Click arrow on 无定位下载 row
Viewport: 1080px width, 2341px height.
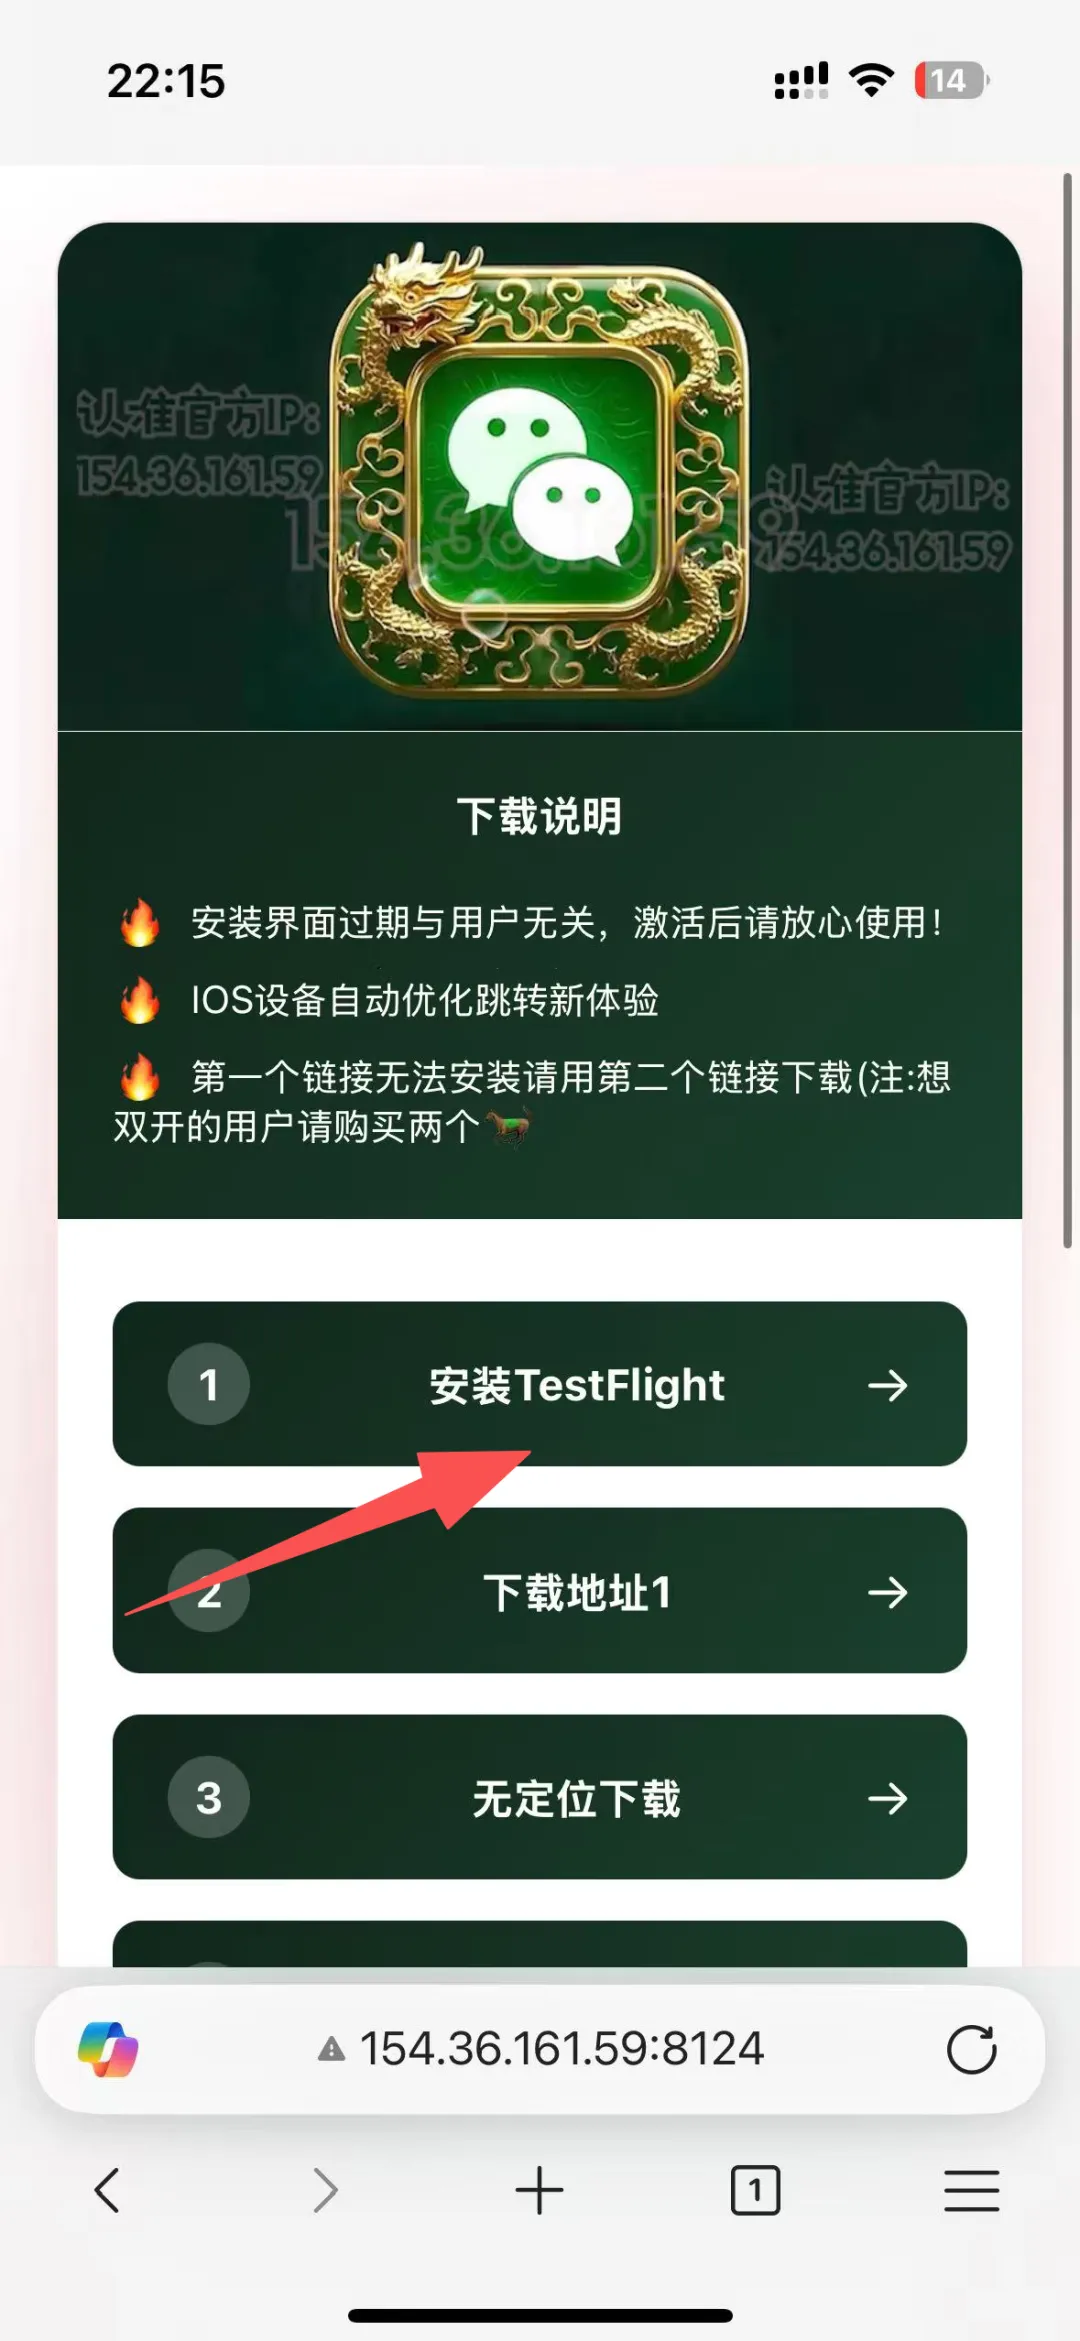pyautogui.click(x=888, y=1798)
